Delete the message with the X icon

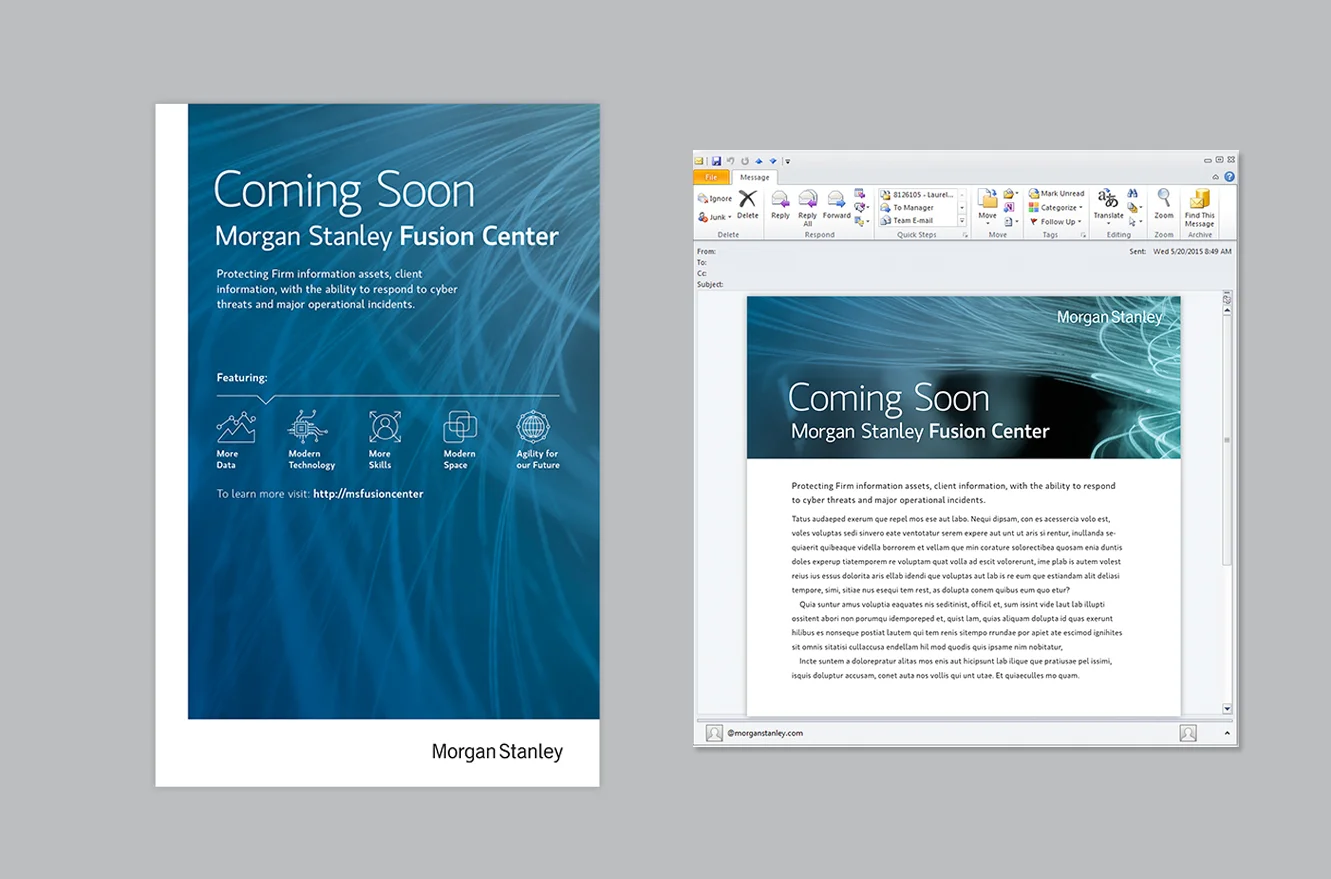click(x=748, y=205)
